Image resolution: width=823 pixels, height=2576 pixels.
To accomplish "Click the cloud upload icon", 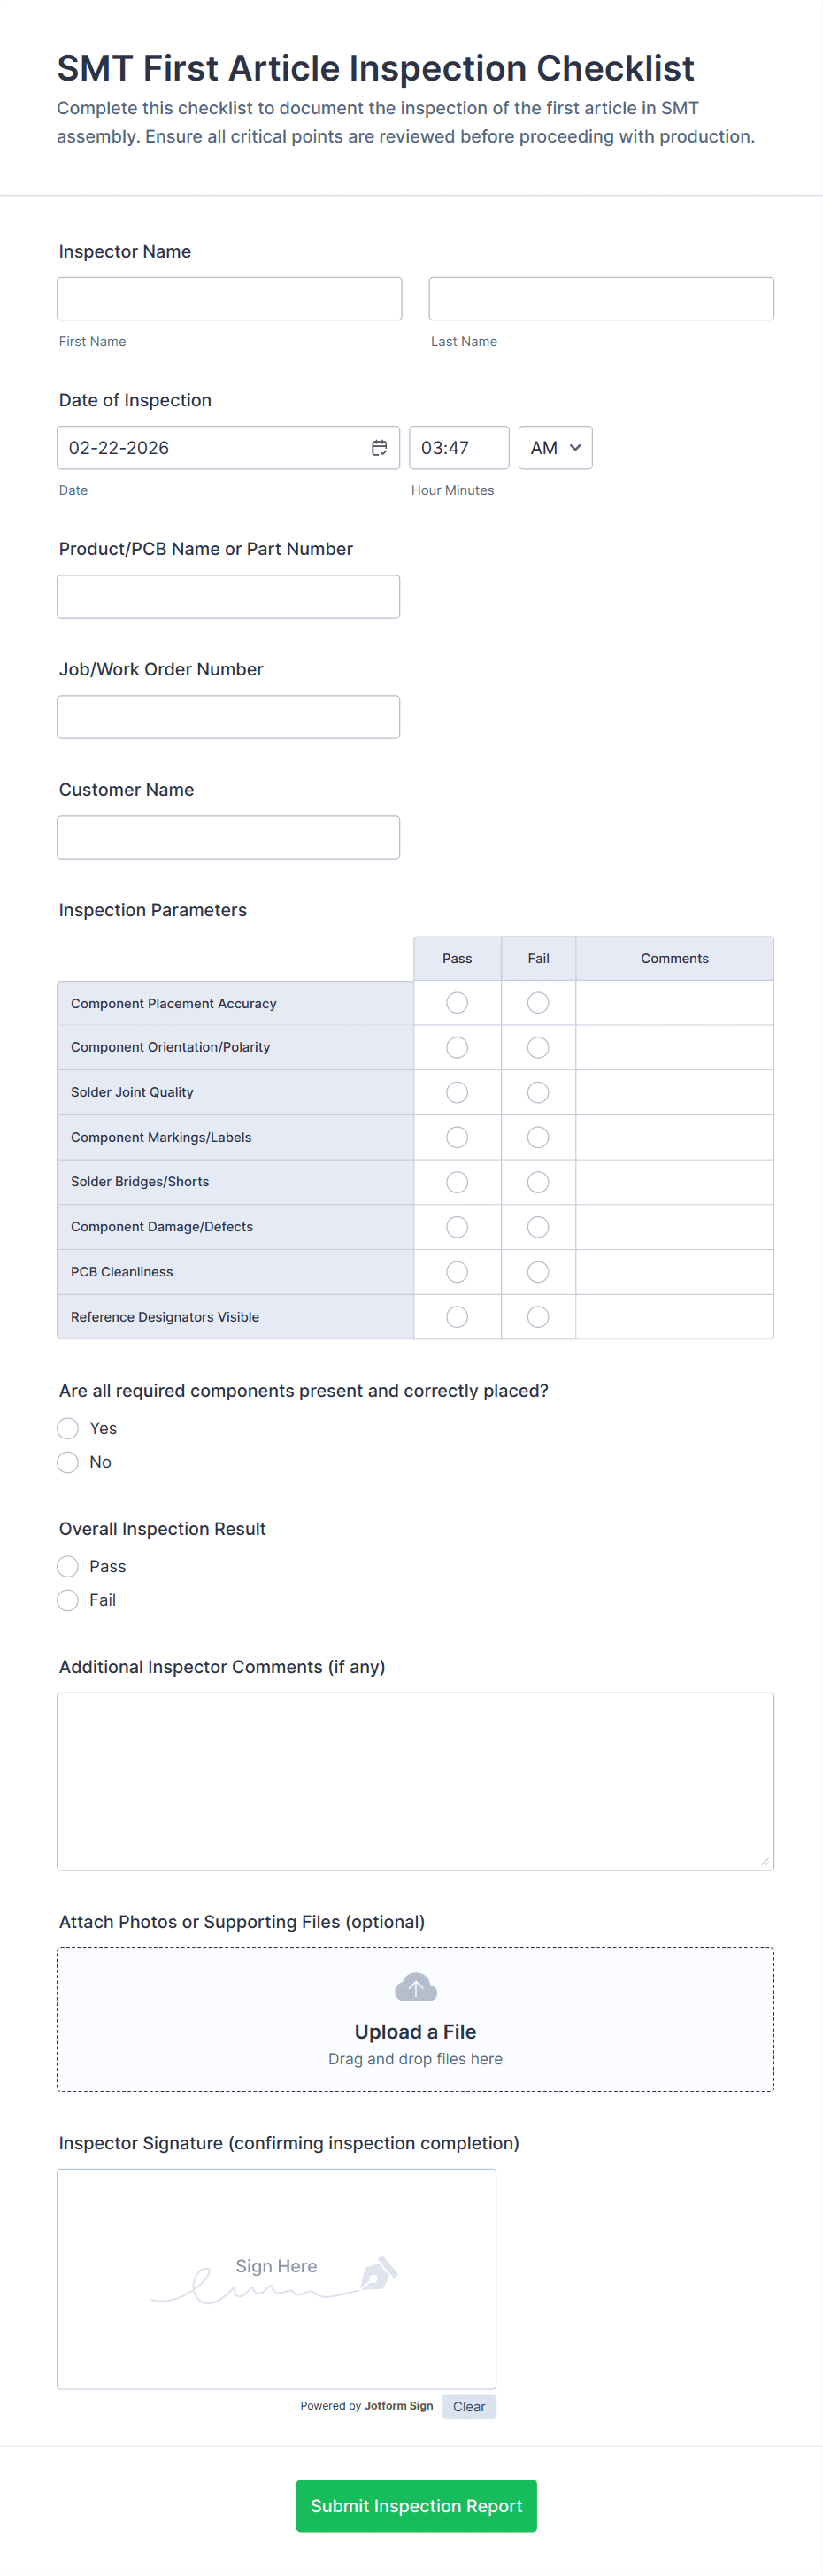I will click(x=415, y=1987).
